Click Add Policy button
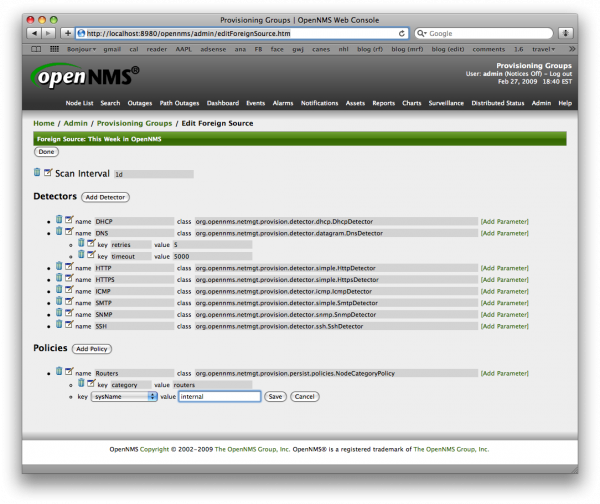This screenshot has width=600, height=504. click(92, 349)
